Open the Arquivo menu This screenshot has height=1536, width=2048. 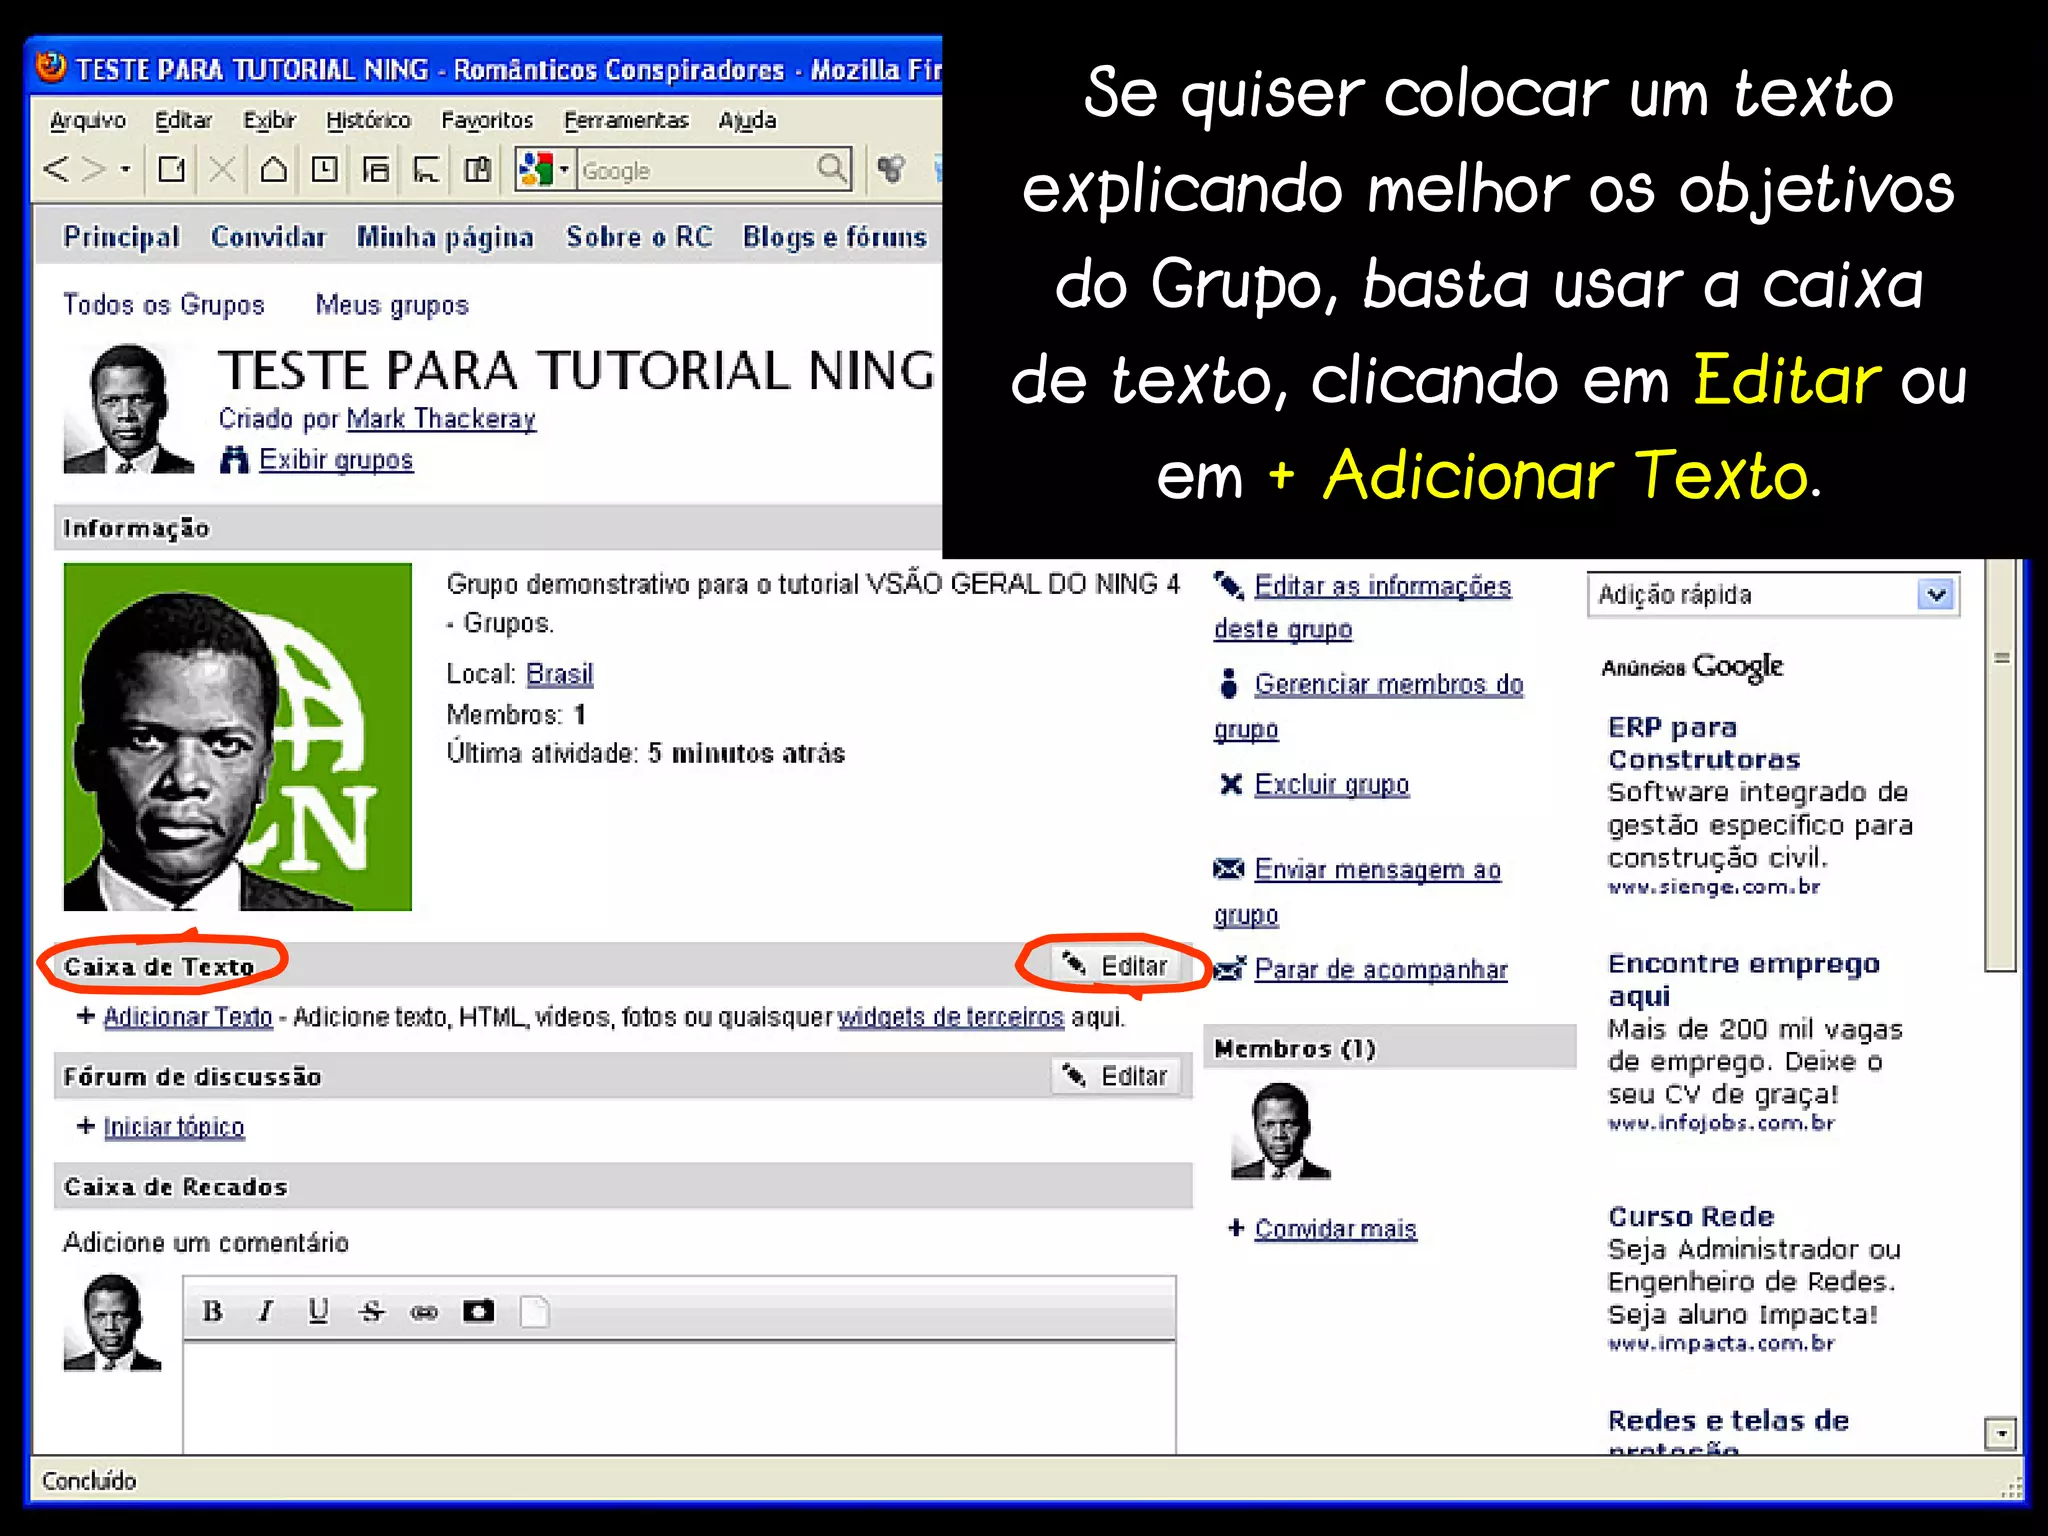click(88, 120)
